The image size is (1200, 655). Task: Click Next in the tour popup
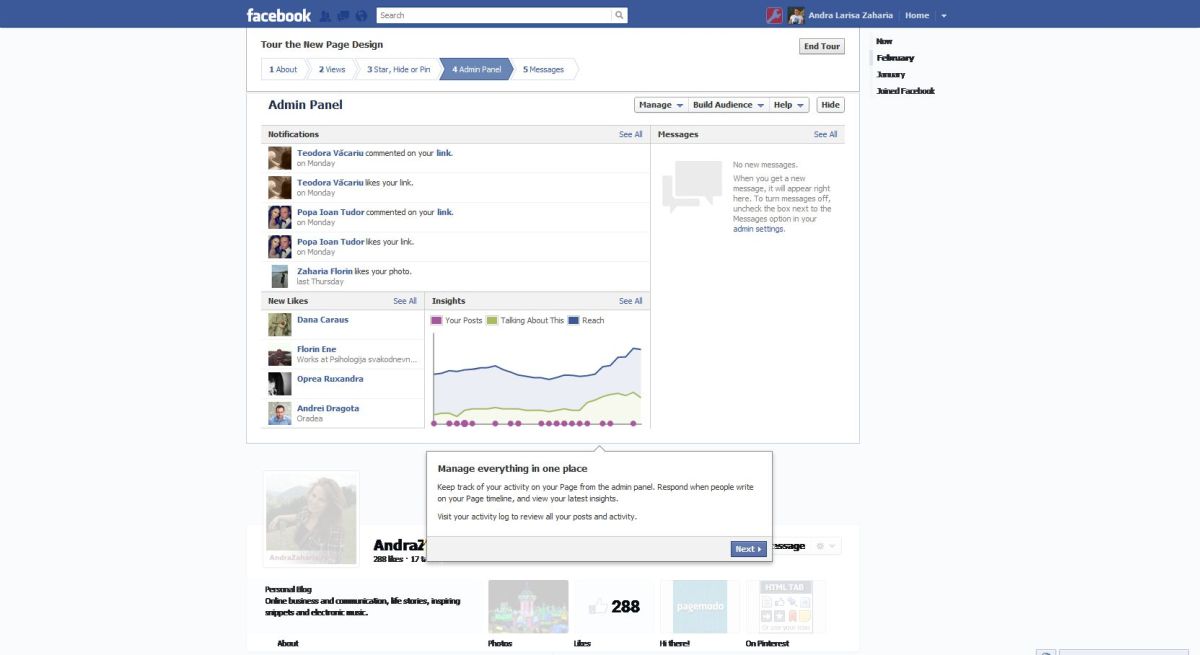point(748,549)
